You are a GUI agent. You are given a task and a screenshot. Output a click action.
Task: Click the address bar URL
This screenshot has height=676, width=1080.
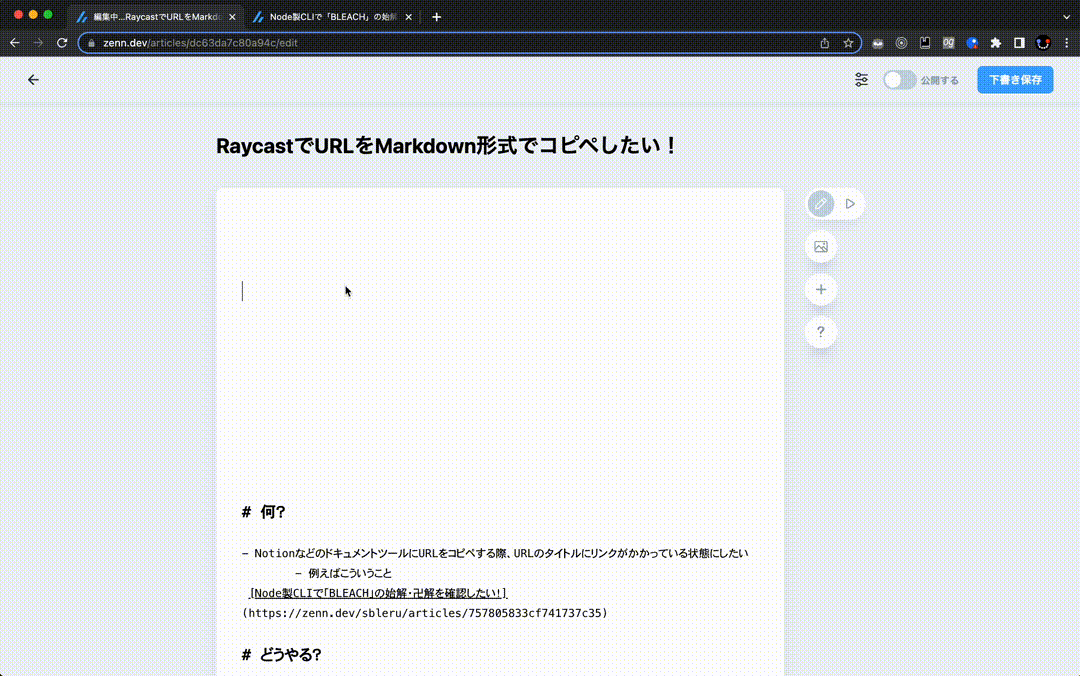point(200,43)
